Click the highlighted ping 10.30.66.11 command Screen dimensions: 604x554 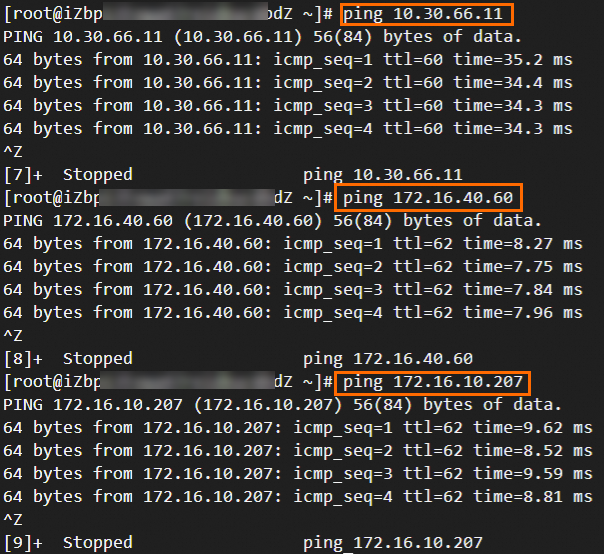click(427, 14)
